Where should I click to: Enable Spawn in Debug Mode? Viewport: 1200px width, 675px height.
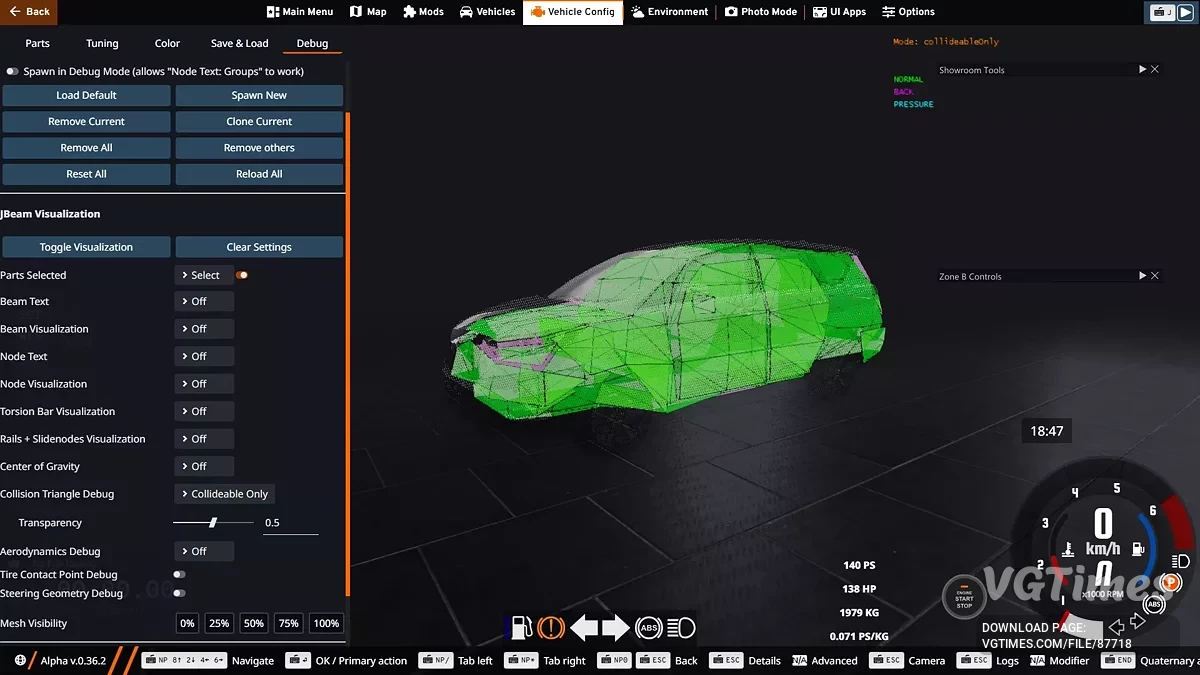click(x=12, y=71)
